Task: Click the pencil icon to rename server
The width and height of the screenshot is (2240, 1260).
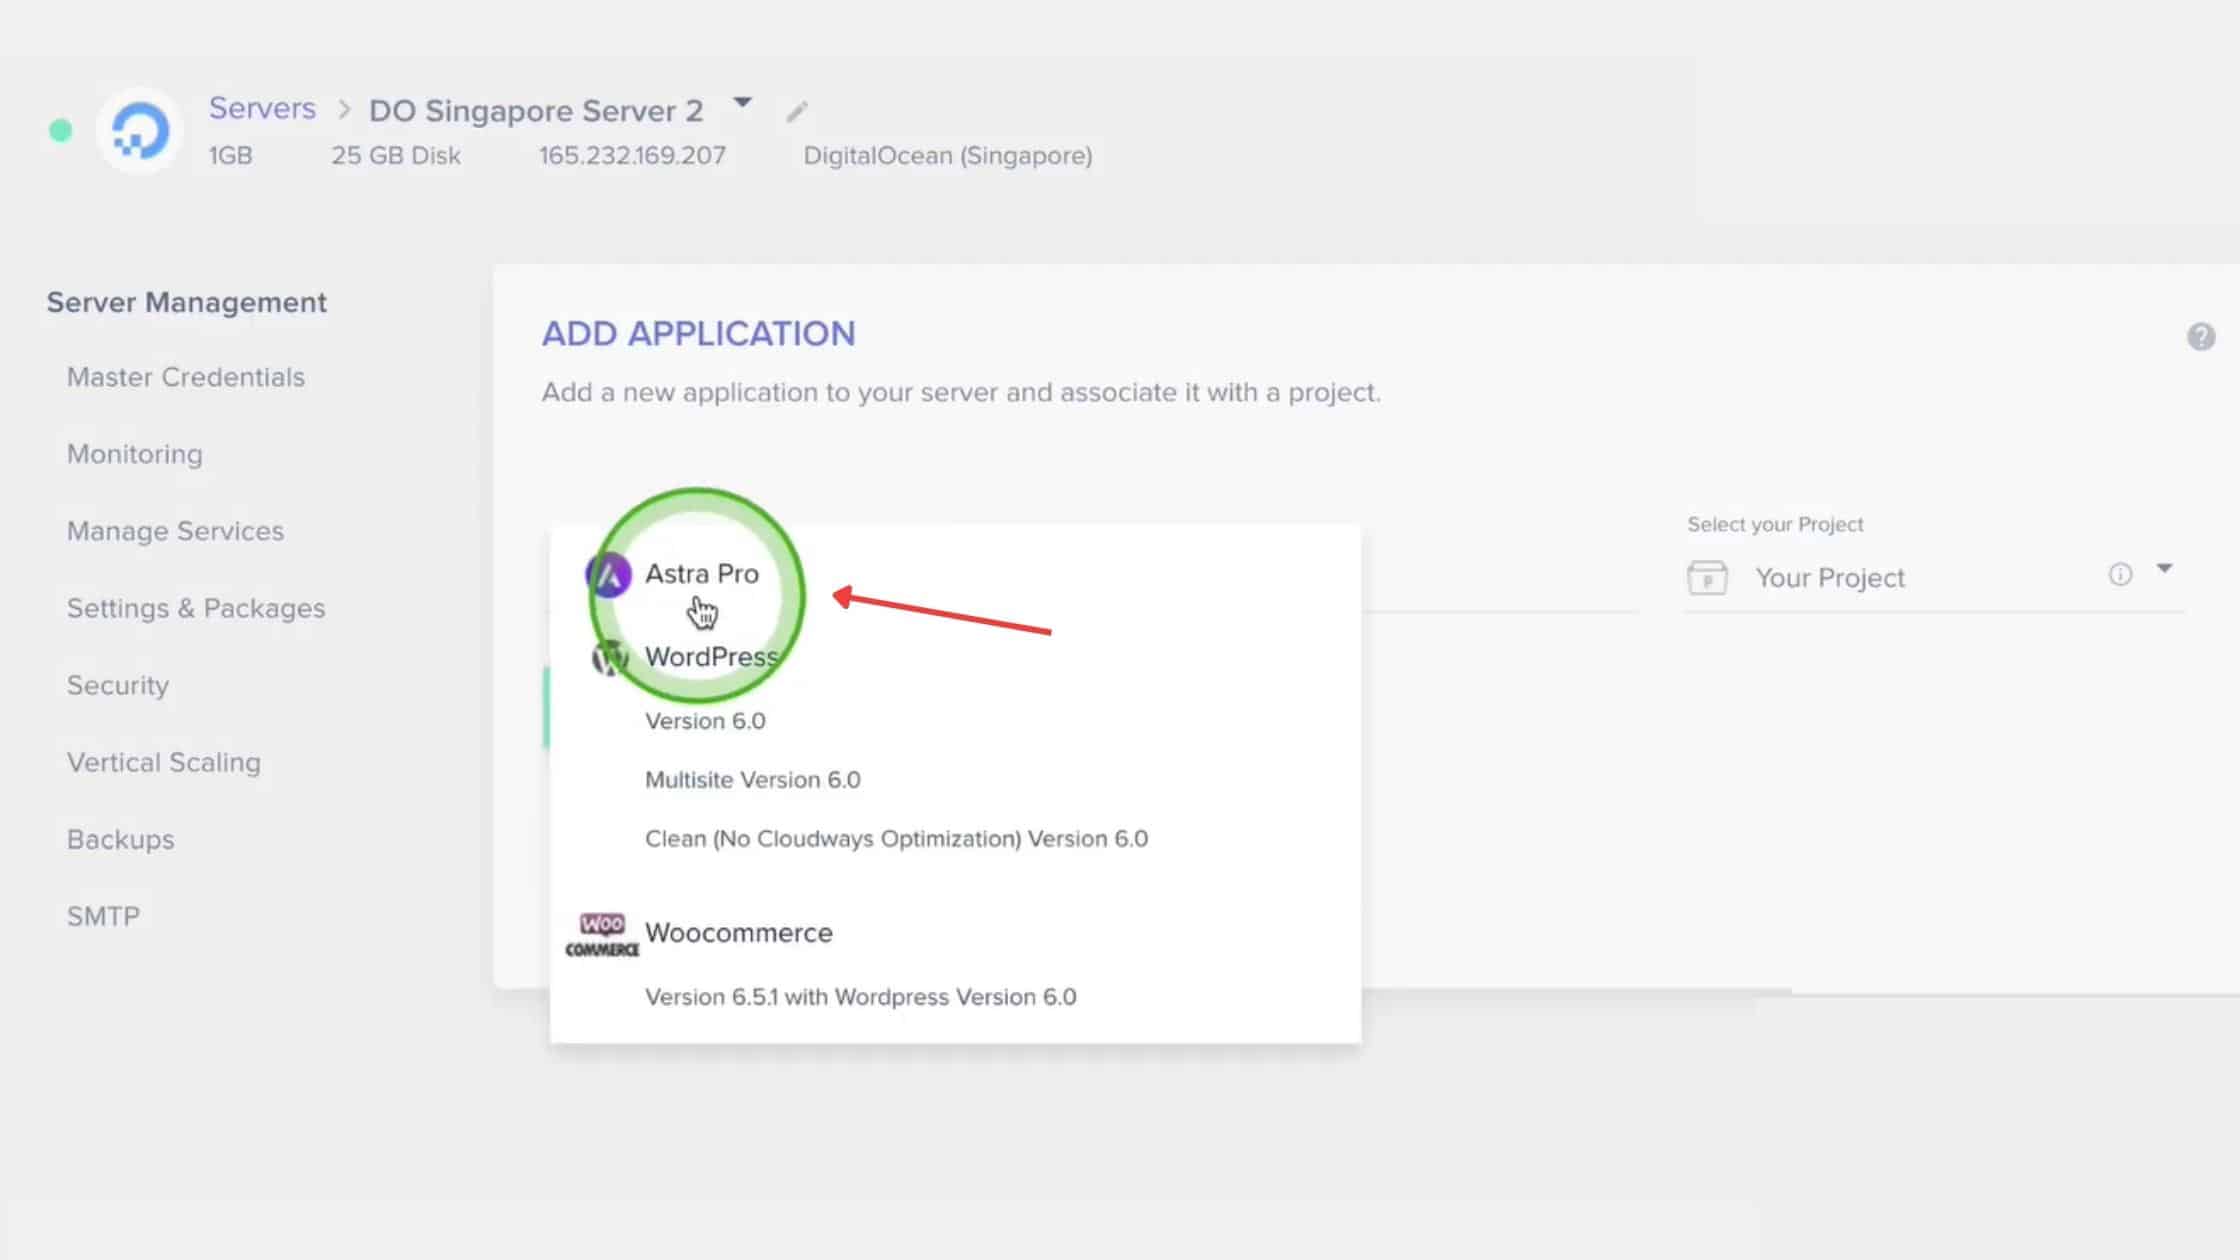Action: [796, 112]
